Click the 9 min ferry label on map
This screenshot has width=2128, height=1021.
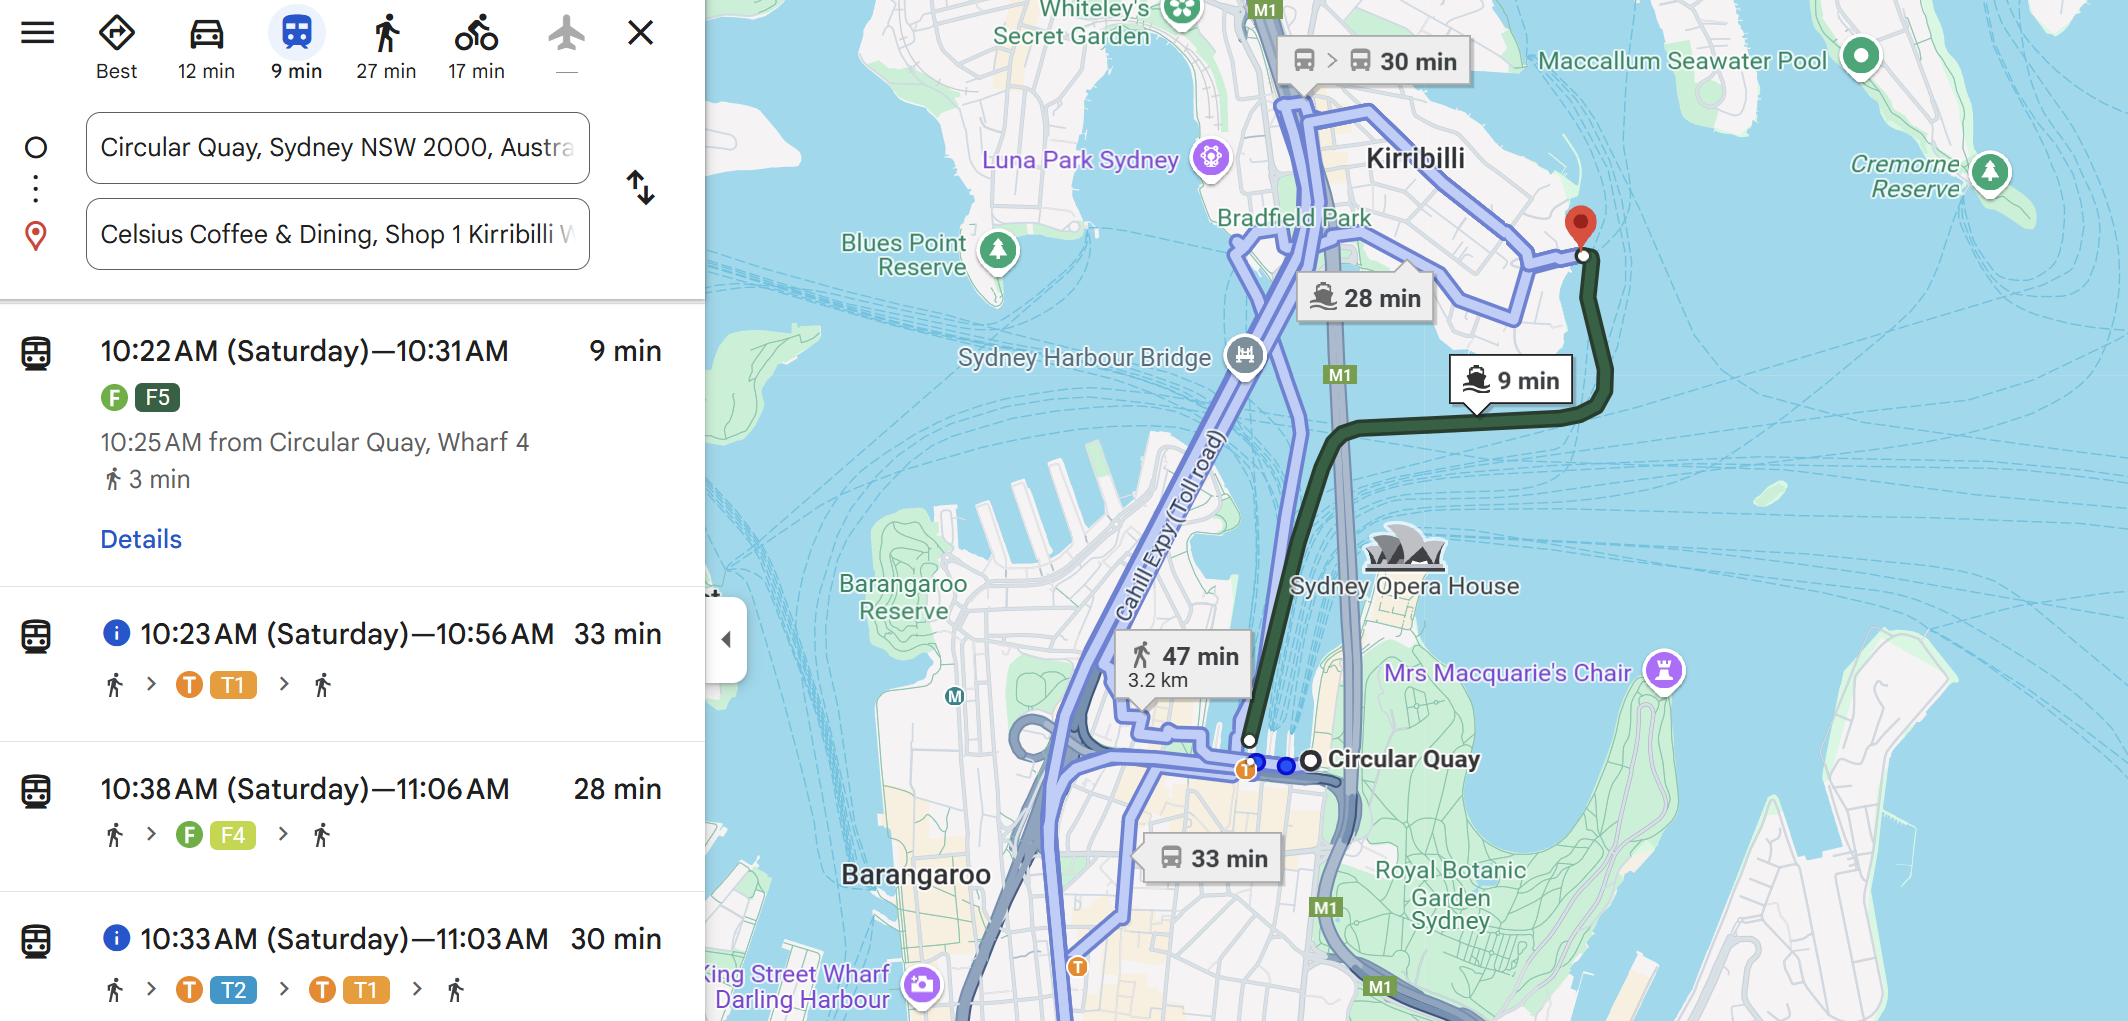pos(1511,381)
